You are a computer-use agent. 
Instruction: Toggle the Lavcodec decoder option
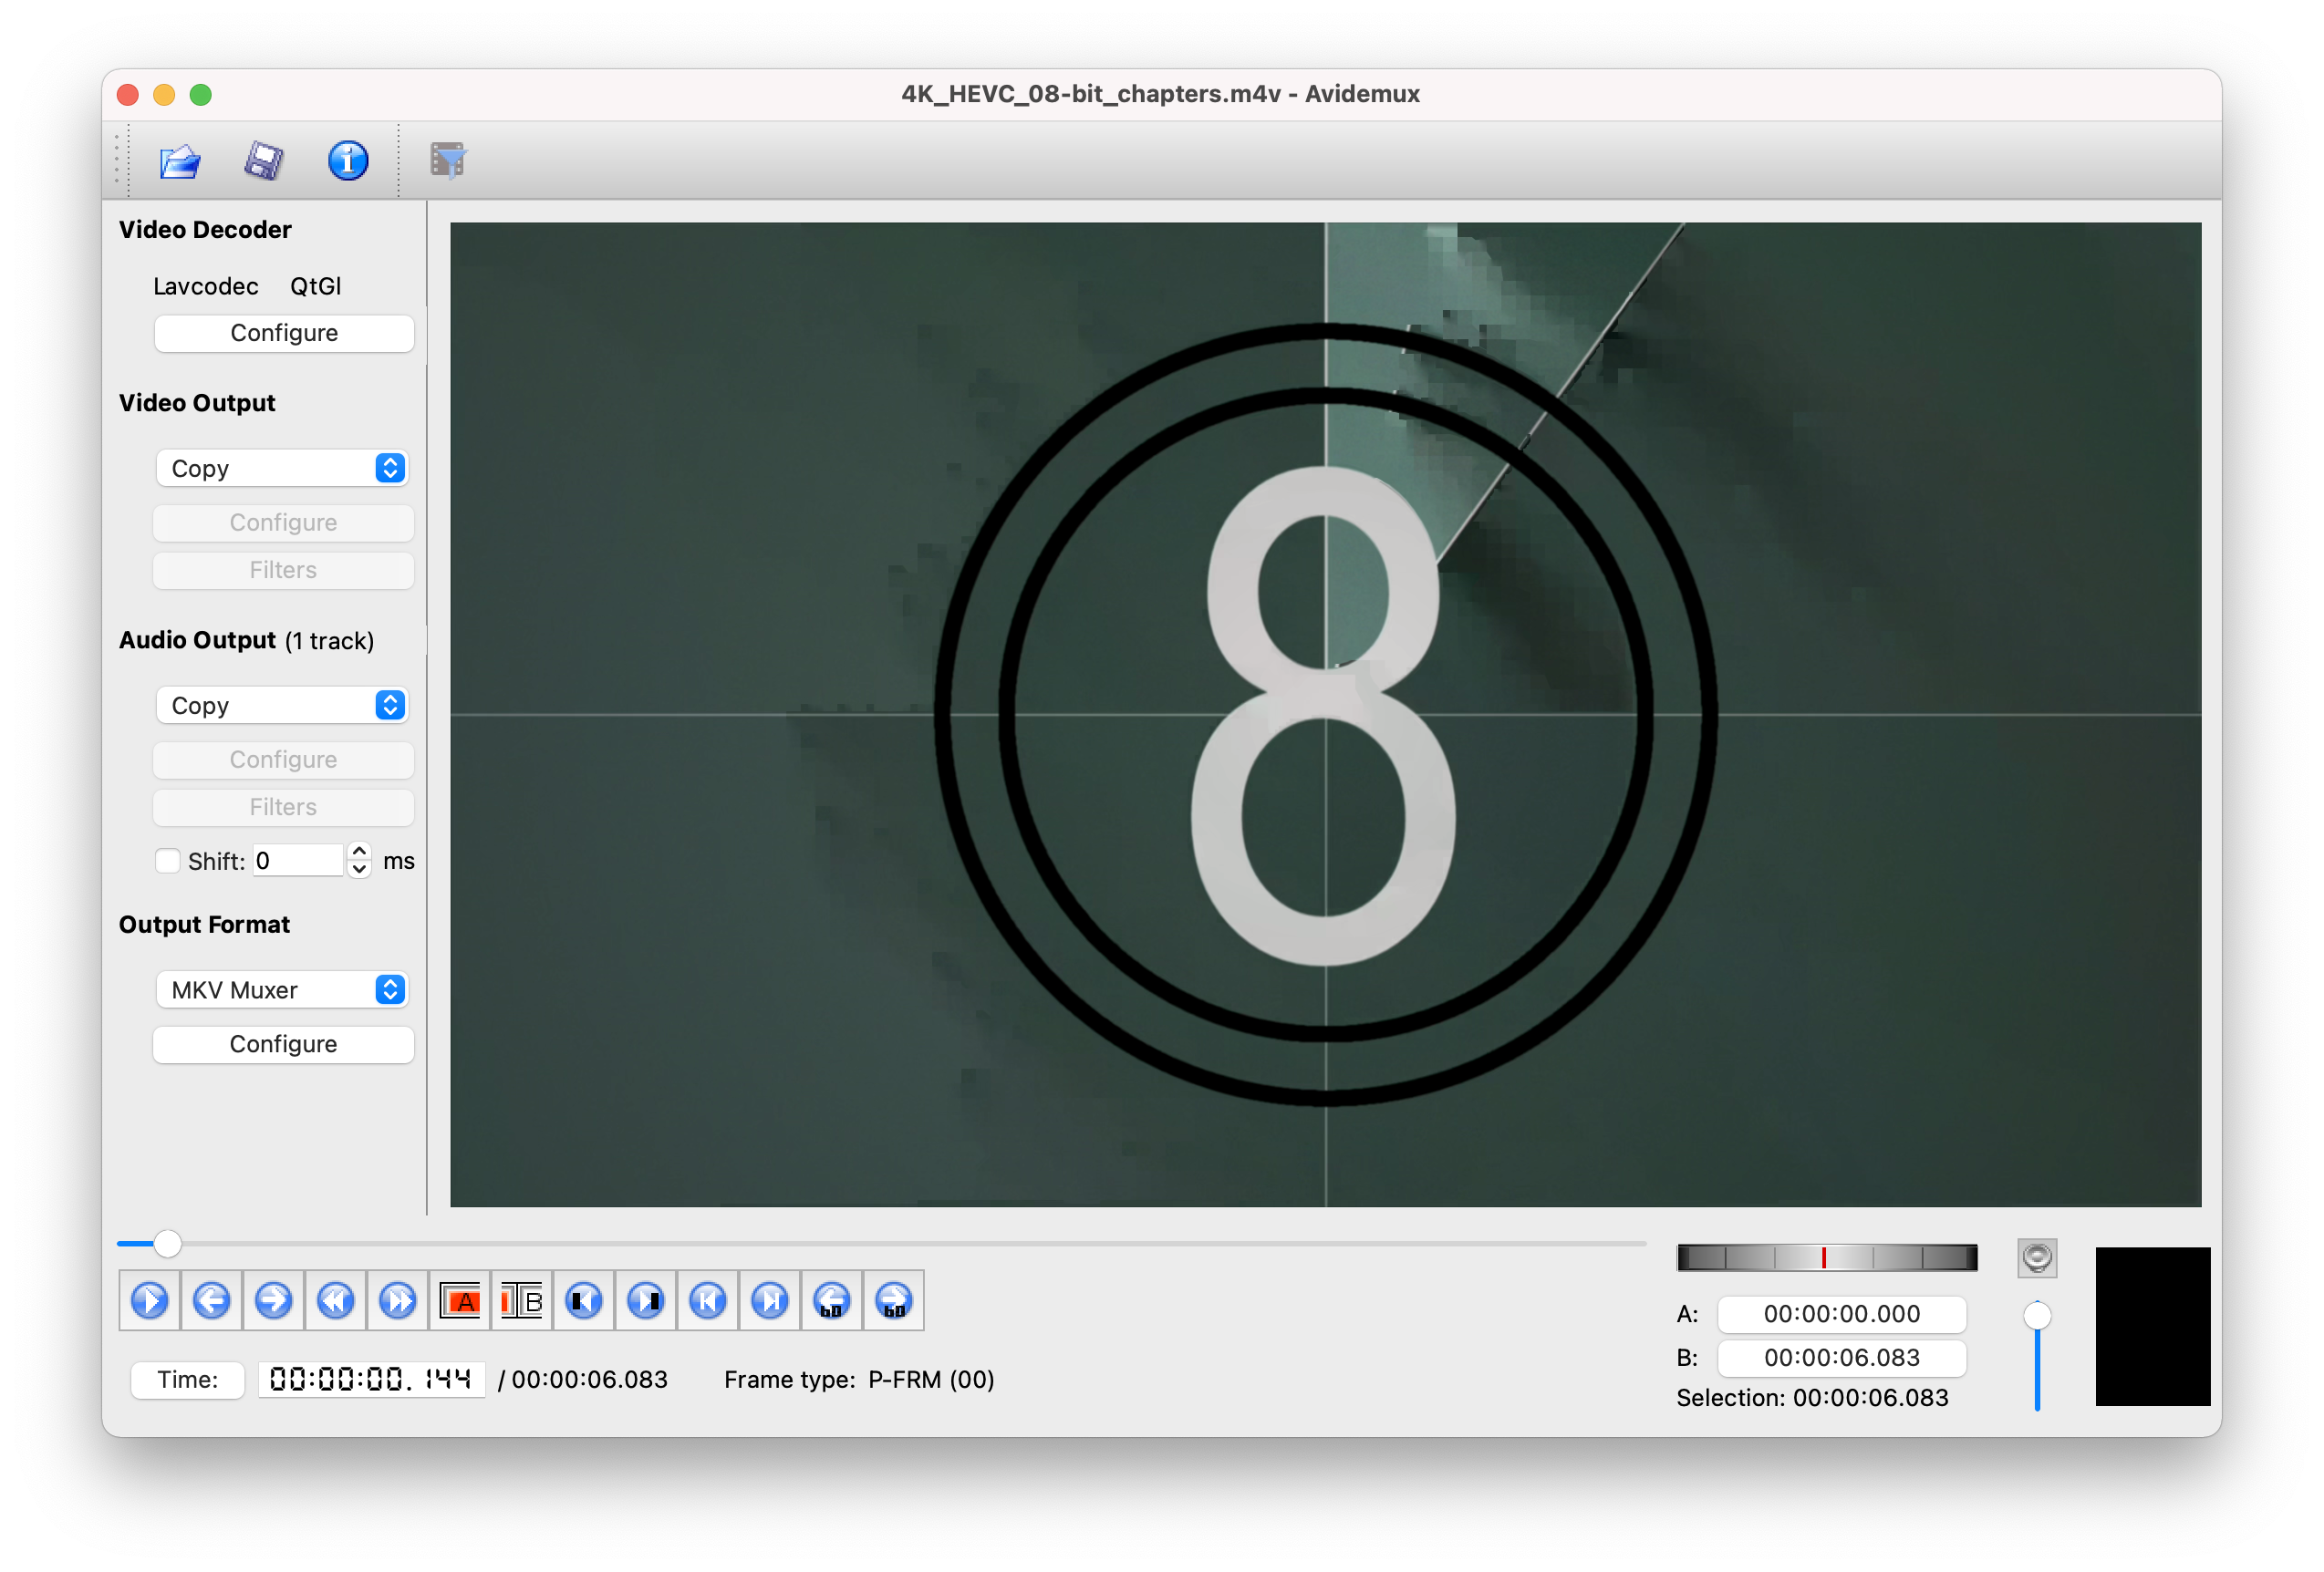205,286
